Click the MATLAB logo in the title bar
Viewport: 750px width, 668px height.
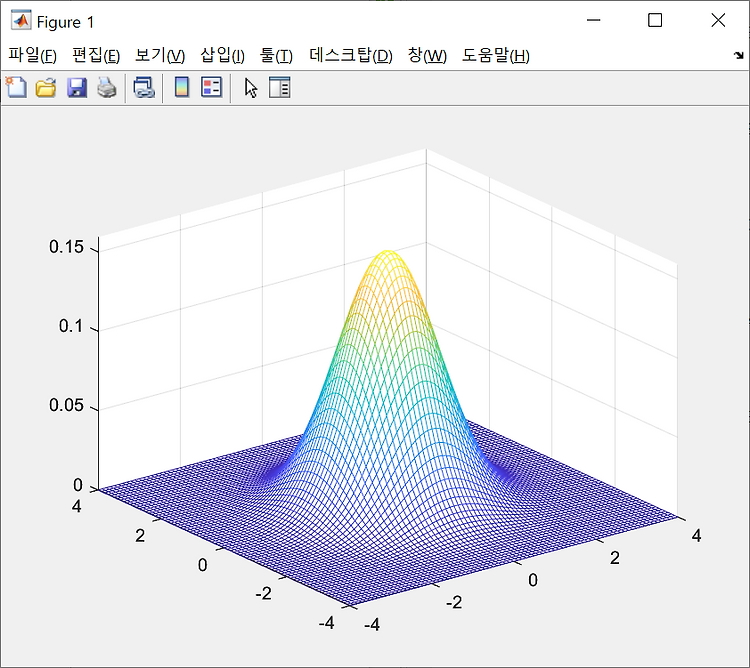click(21, 21)
